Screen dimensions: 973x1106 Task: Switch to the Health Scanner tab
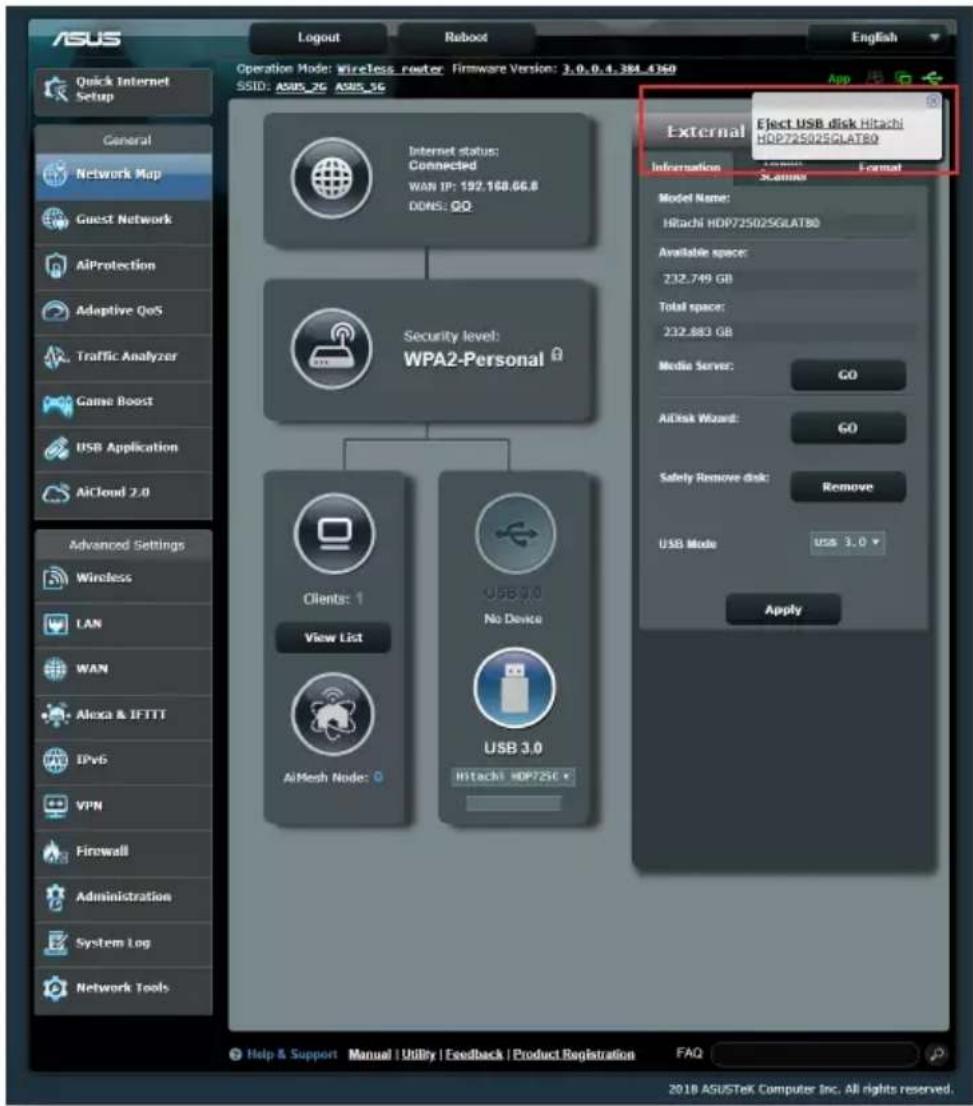(x=783, y=171)
